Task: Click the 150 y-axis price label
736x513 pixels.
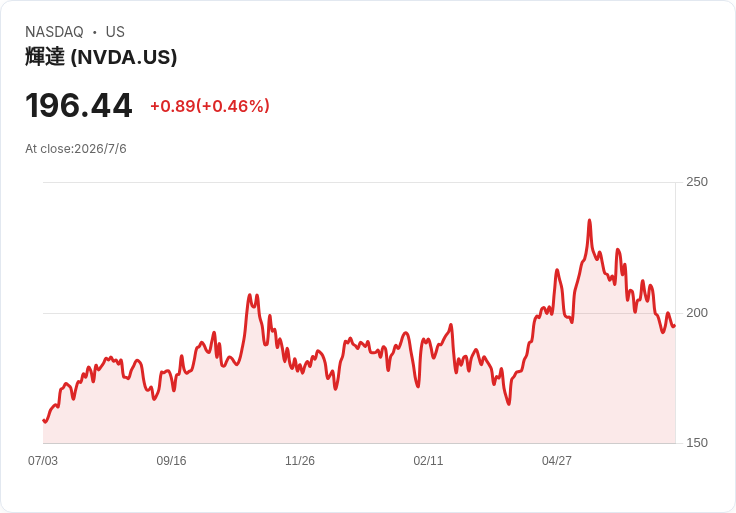Action: (x=697, y=443)
